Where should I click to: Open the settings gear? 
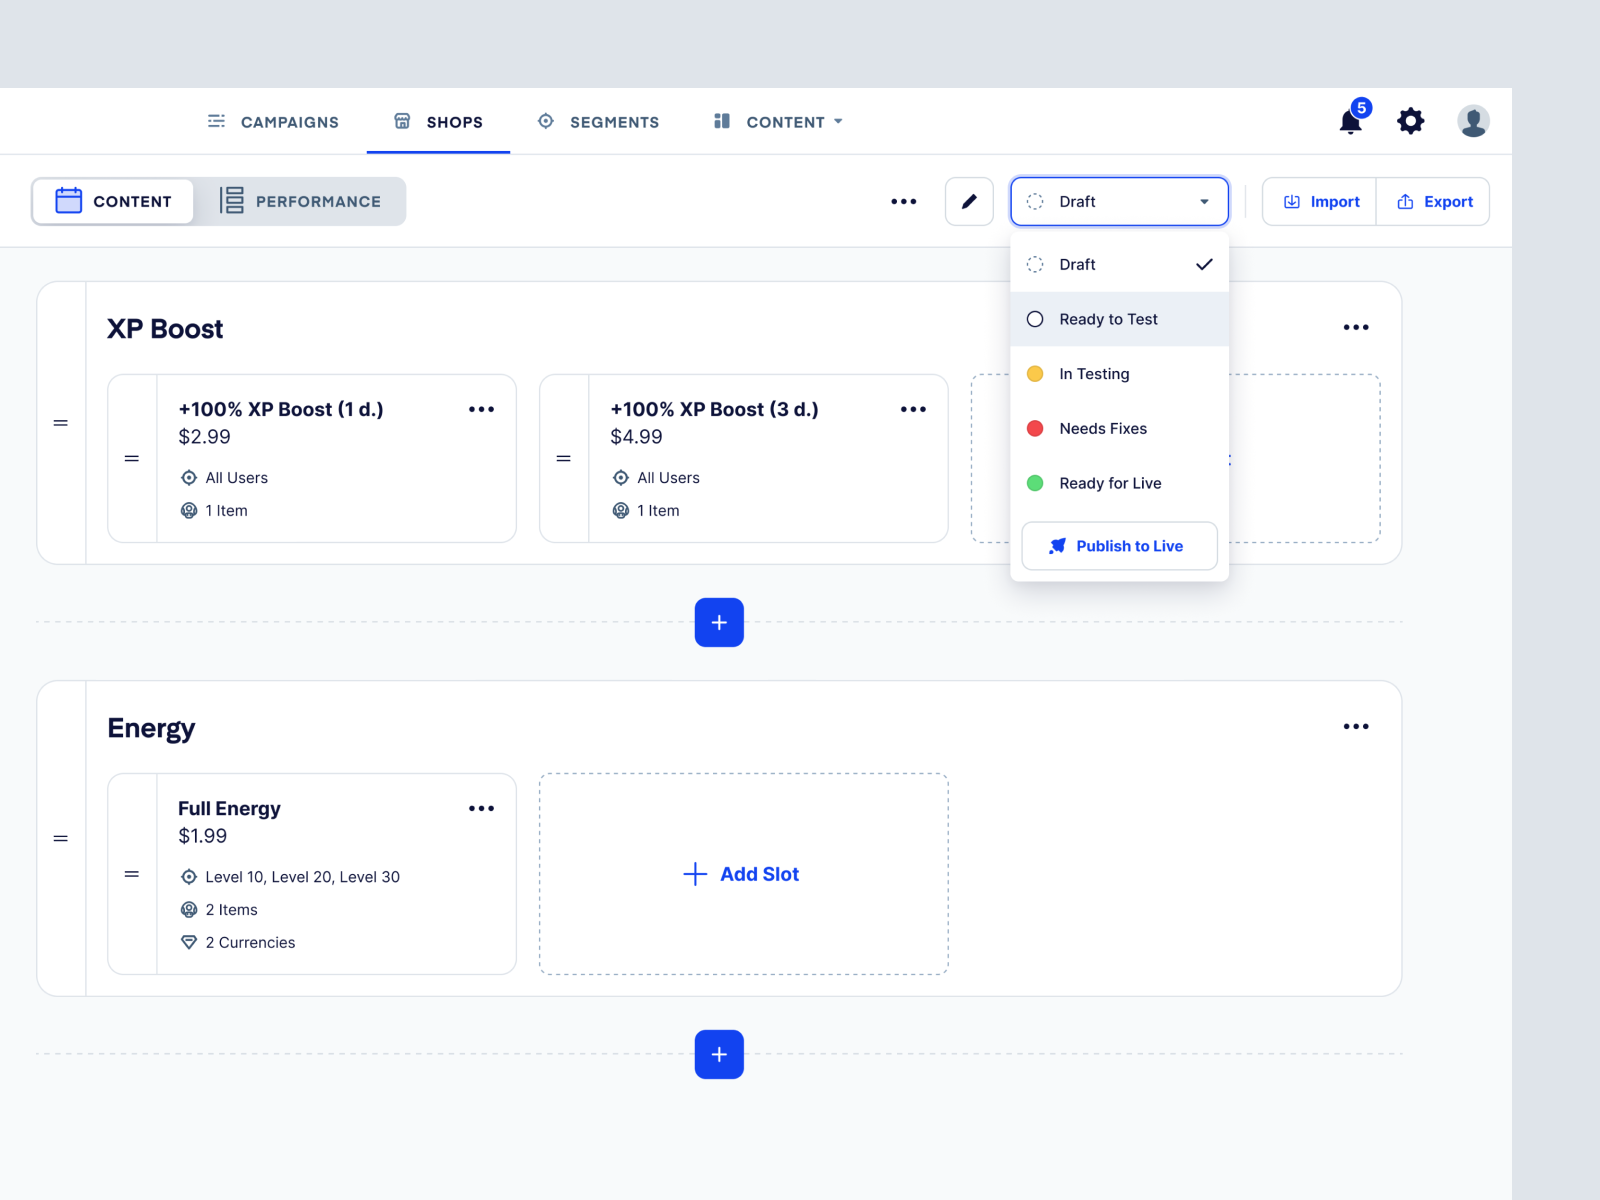pyautogui.click(x=1411, y=120)
